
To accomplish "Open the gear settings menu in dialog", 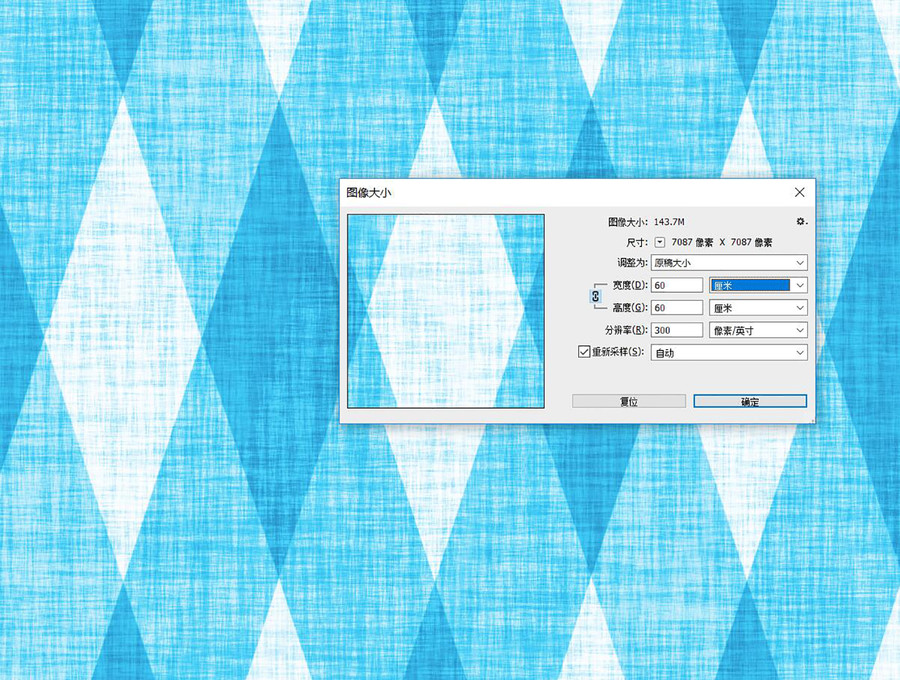I will [801, 222].
